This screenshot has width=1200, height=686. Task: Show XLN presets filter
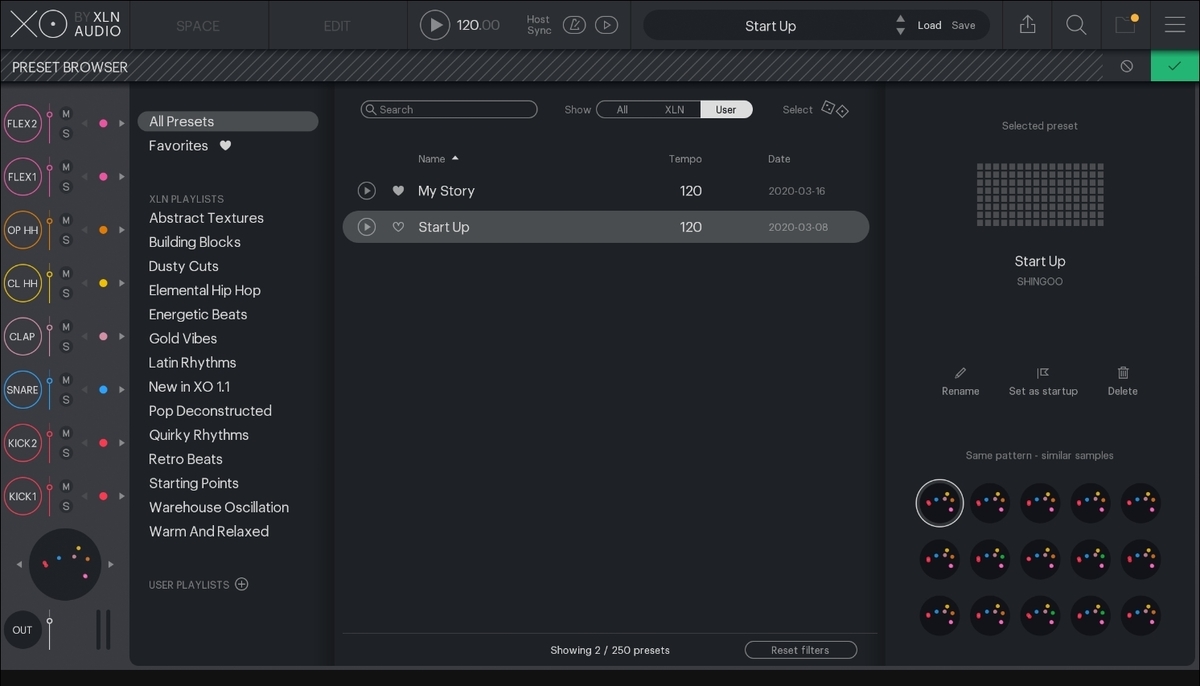click(x=675, y=110)
